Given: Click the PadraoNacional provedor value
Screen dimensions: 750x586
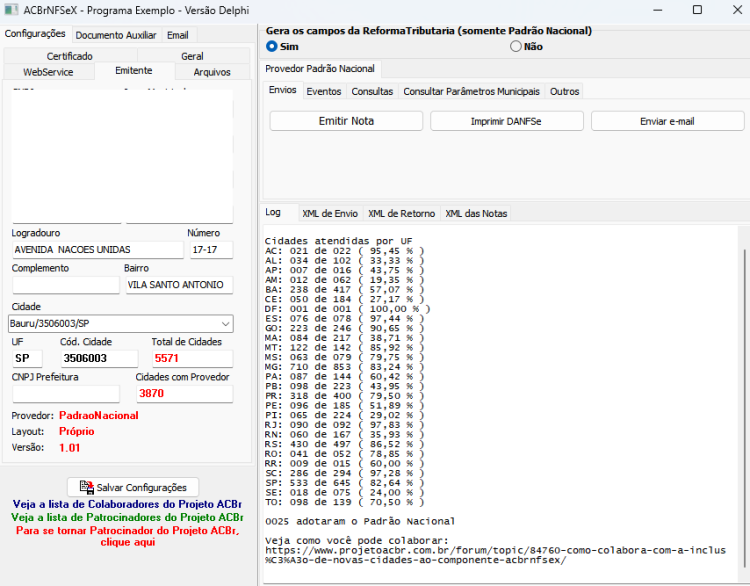Looking at the screenshot, I should pyautogui.click(x=99, y=415).
